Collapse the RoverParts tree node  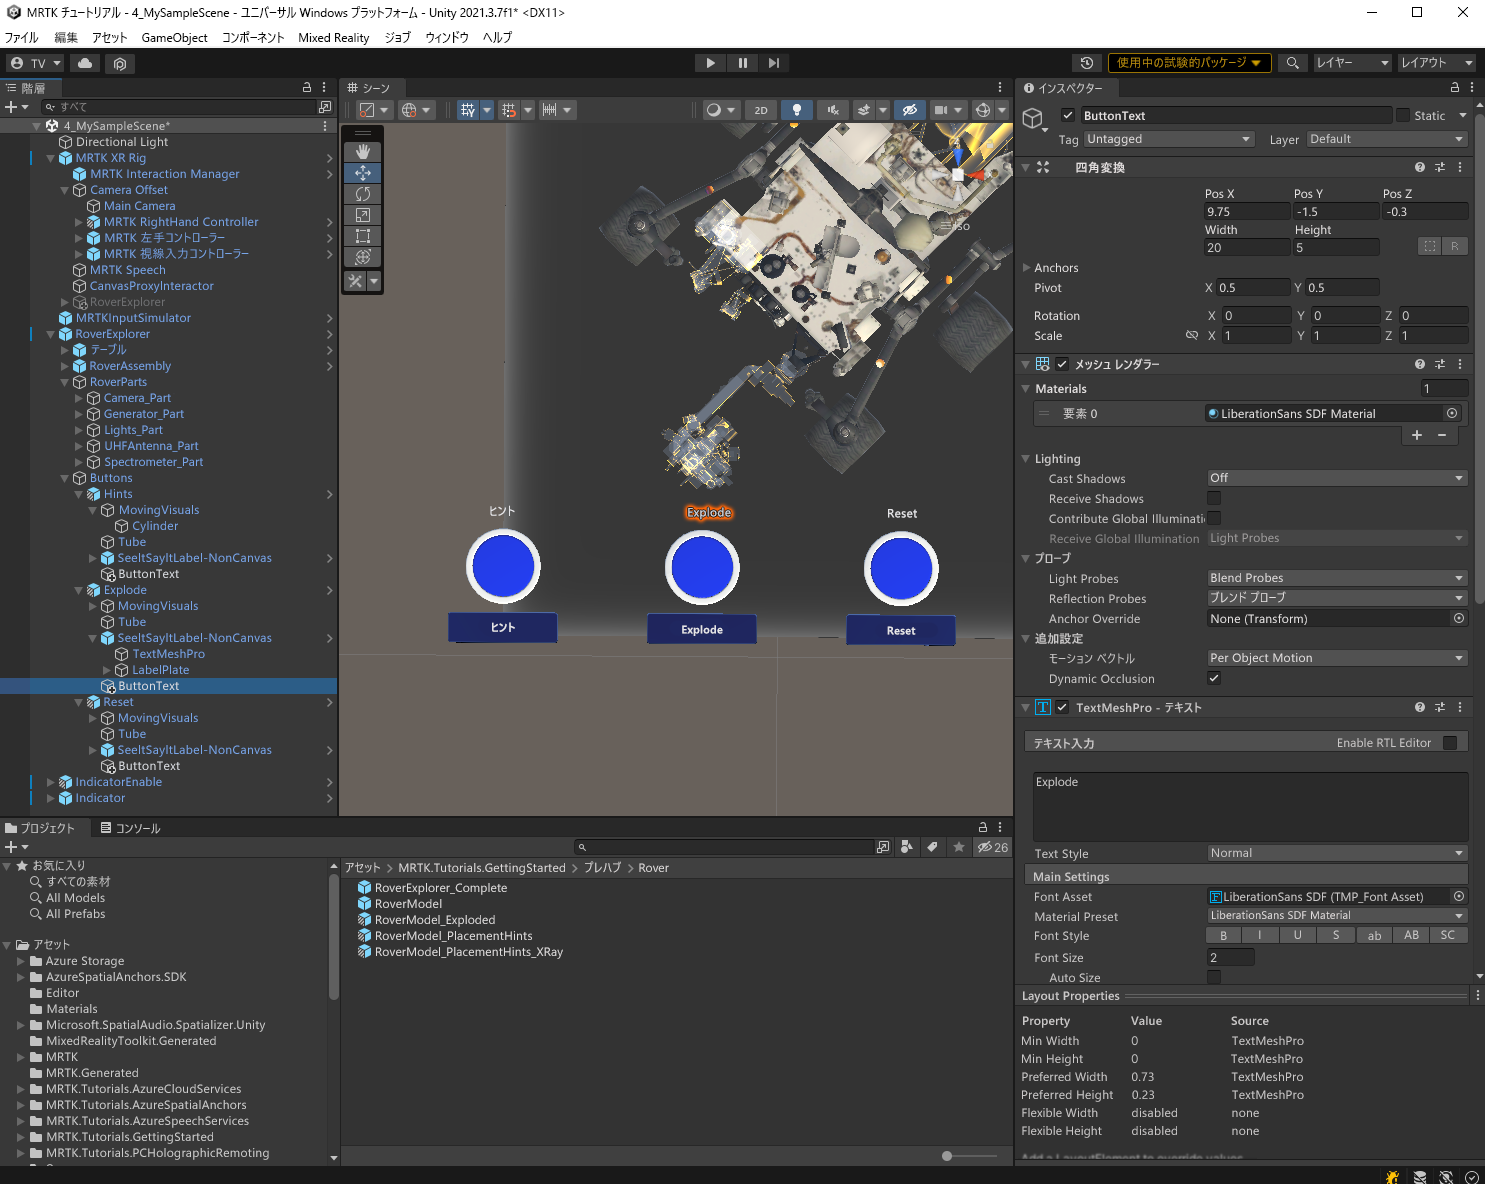click(65, 382)
